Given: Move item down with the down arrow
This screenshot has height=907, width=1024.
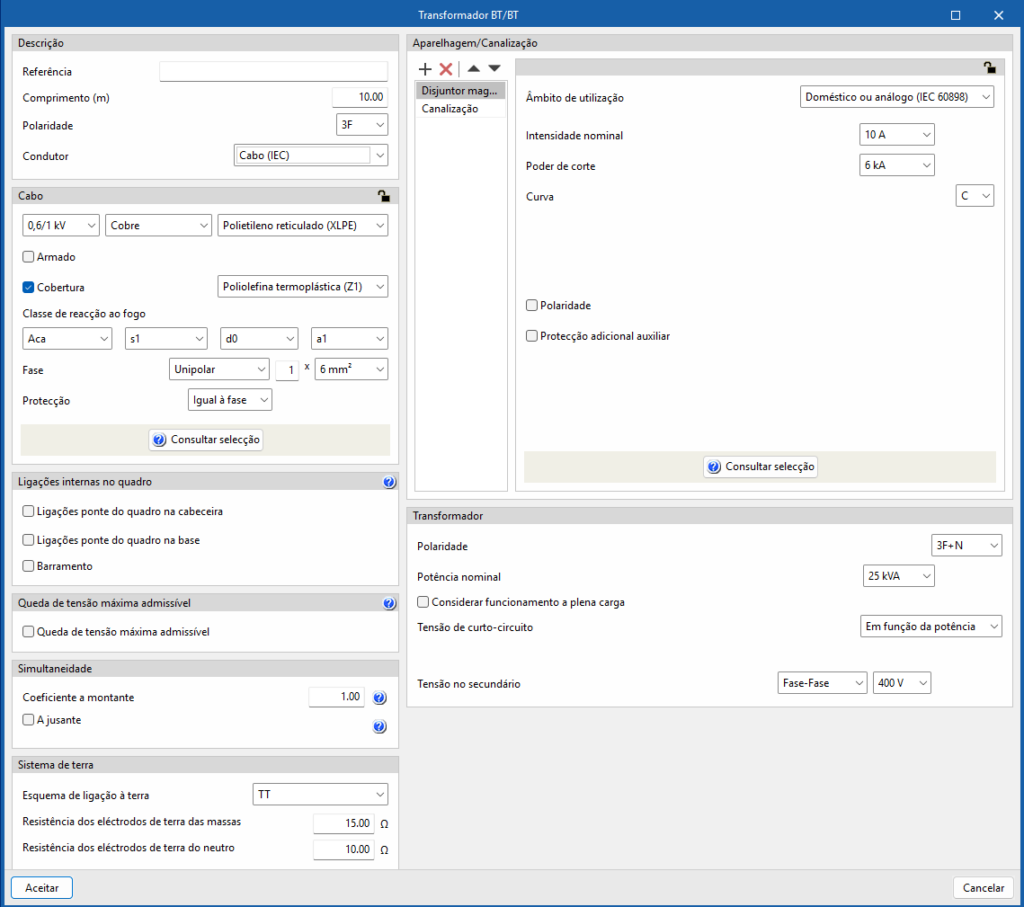Looking at the screenshot, I should pyautogui.click(x=494, y=69).
